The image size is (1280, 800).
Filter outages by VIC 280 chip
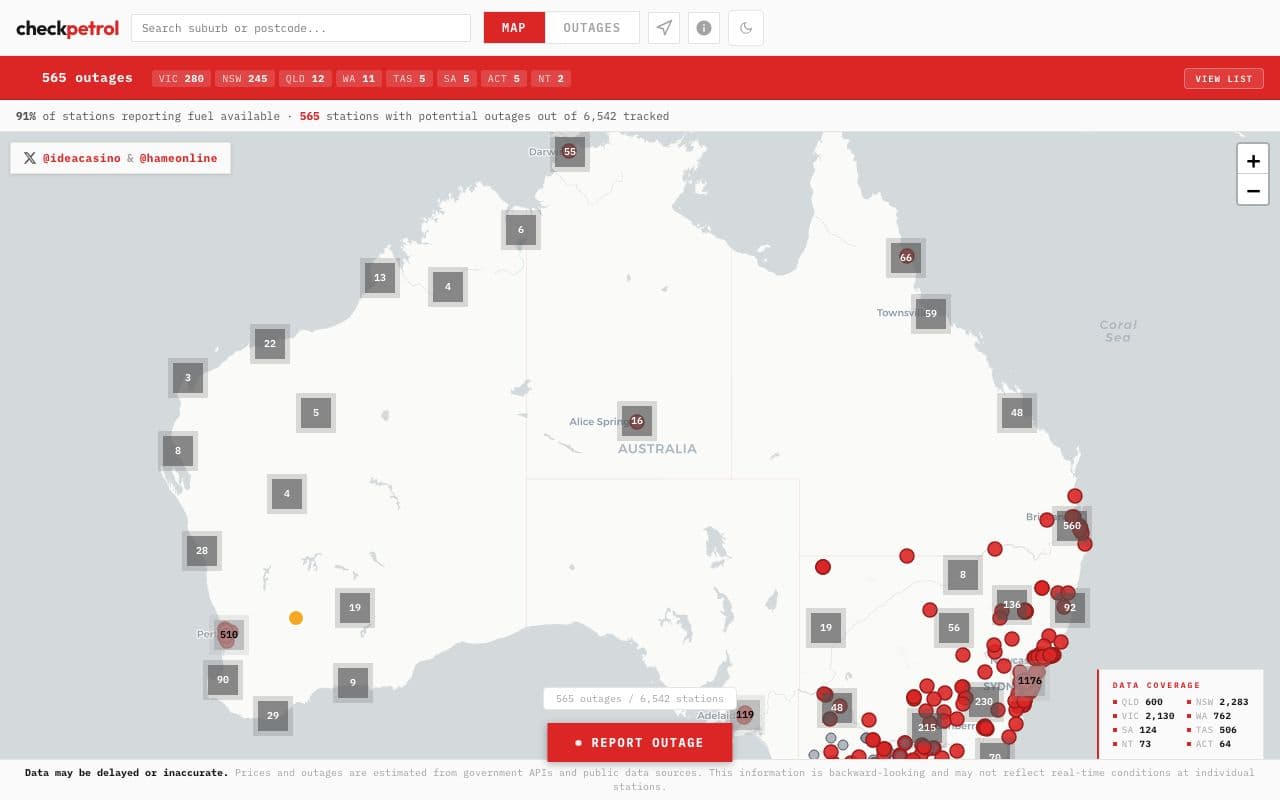pos(181,78)
